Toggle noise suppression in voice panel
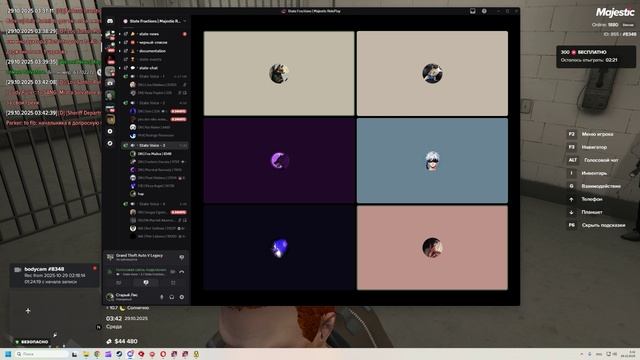Image resolution: width=640 pixels, height=360 pixels. point(173,271)
